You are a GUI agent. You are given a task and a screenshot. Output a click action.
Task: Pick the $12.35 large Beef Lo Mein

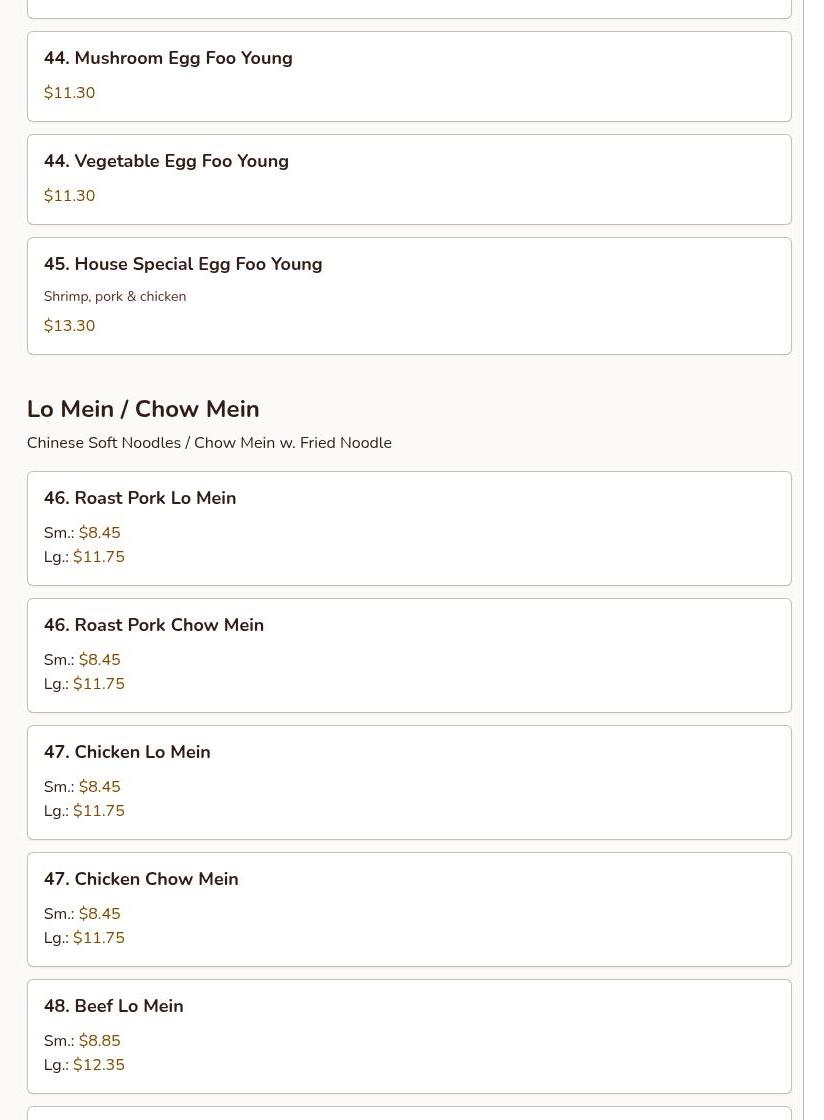(x=98, y=1065)
